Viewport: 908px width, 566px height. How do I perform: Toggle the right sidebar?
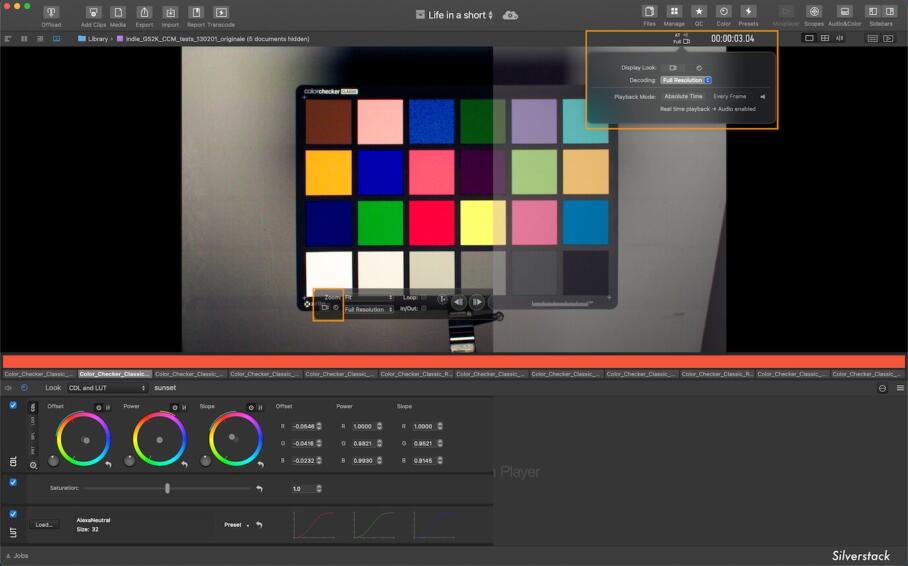890,12
